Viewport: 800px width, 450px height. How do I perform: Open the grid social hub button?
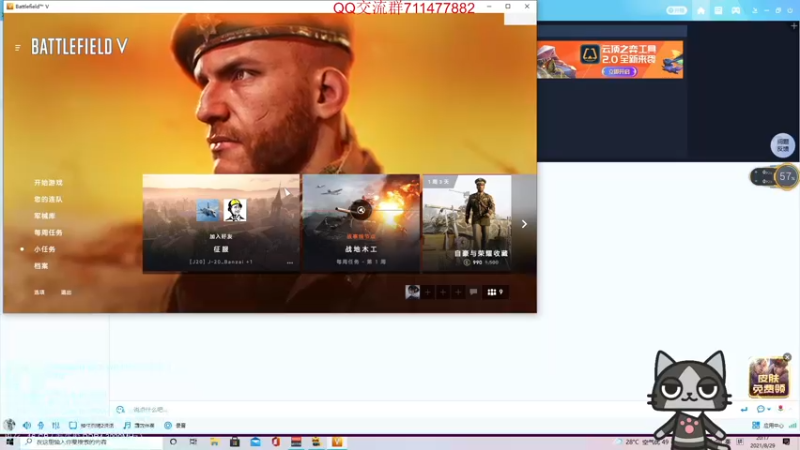[495, 292]
